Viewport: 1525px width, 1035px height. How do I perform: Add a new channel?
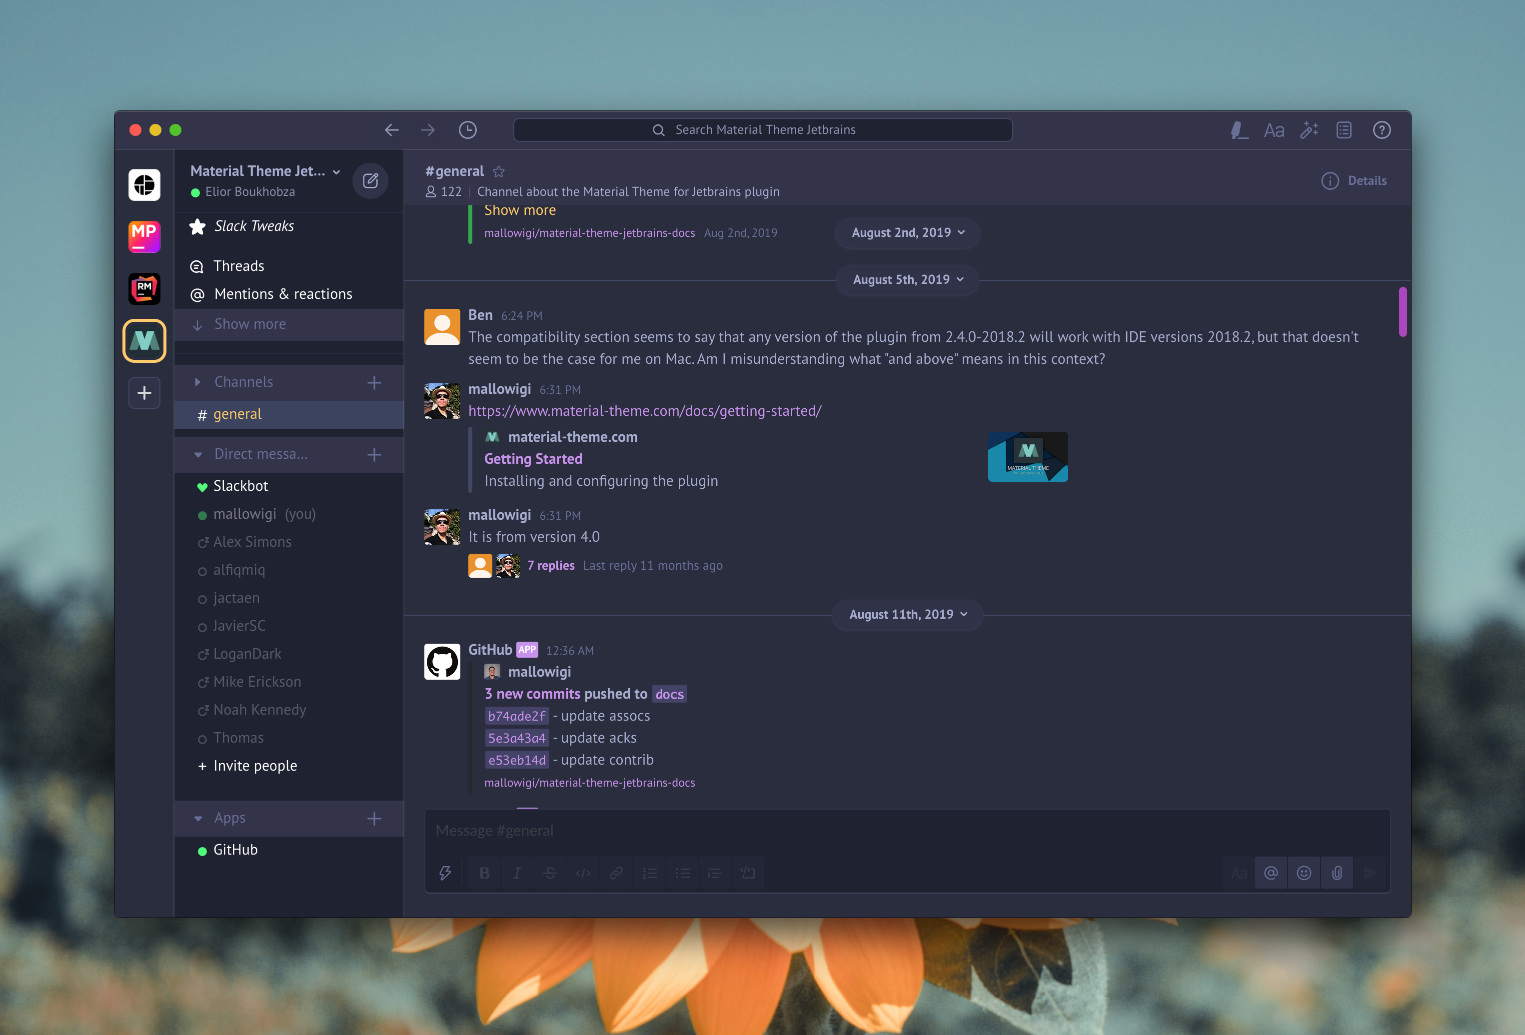(x=374, y=382)
